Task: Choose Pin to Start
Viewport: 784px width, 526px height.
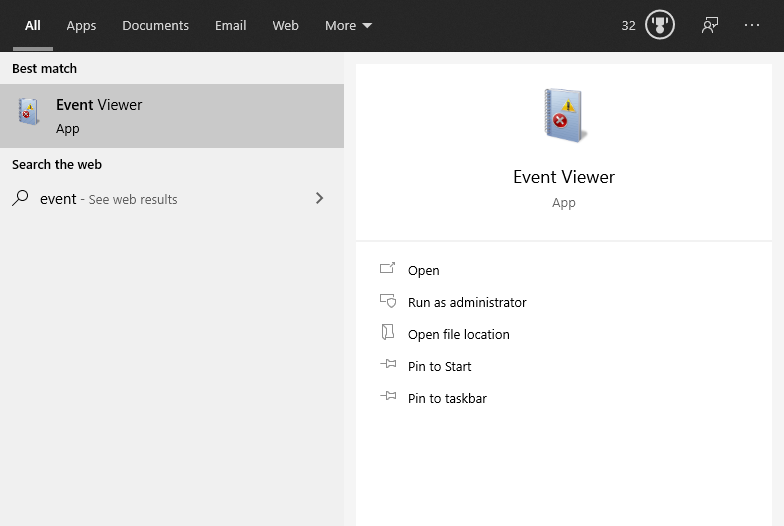Action: coord(440,366)
